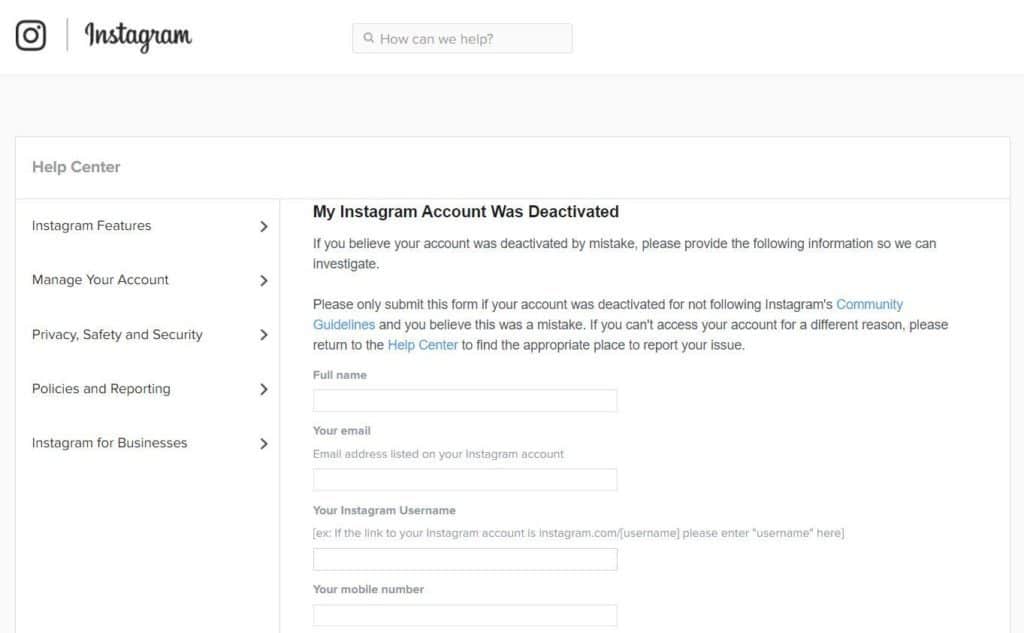The image size is (1024, 633).
Task: Select Privacy, Safety and Security item
Action: tap(117, 334)
